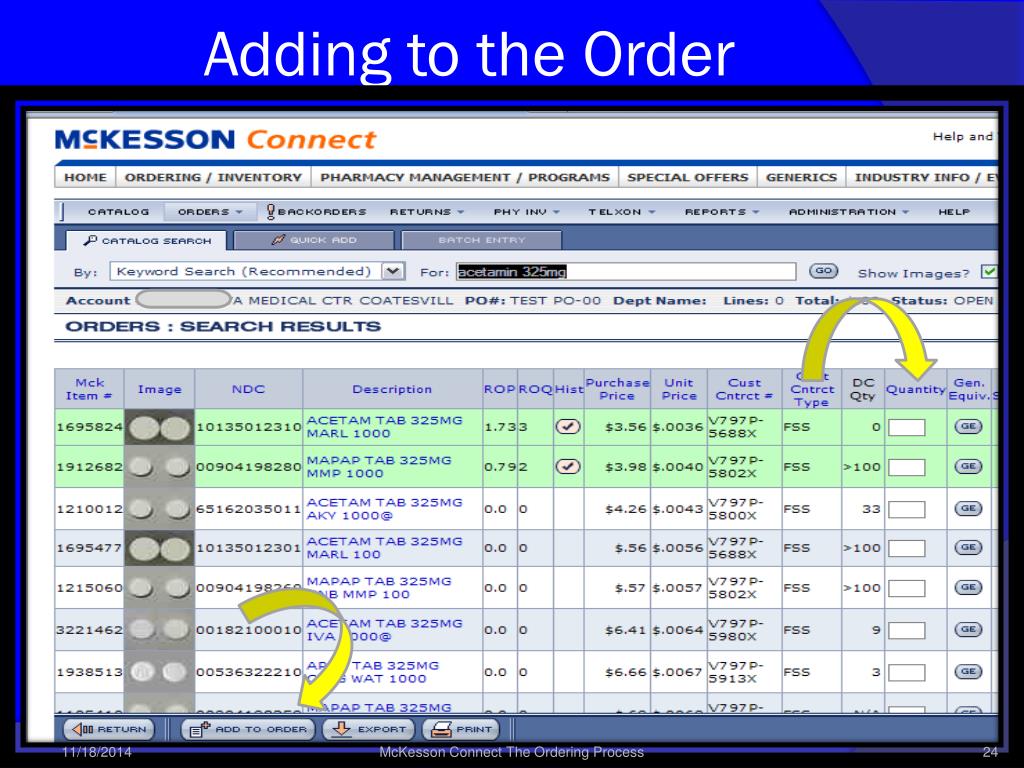1024x768 pixels.
Task: Sort by Description column header
Action: pos(392,389)
